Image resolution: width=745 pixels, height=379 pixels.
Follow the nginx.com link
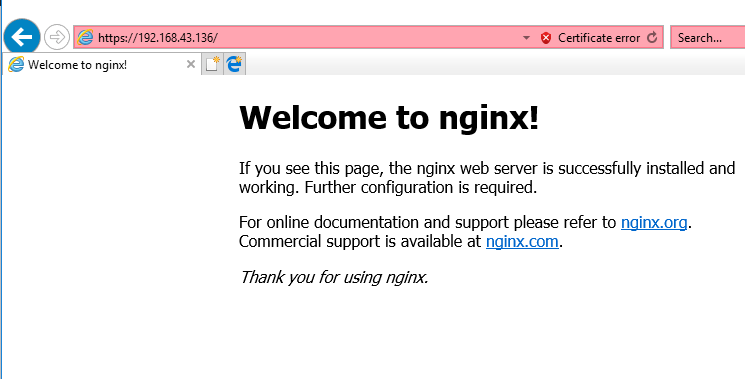pos(522,241)
